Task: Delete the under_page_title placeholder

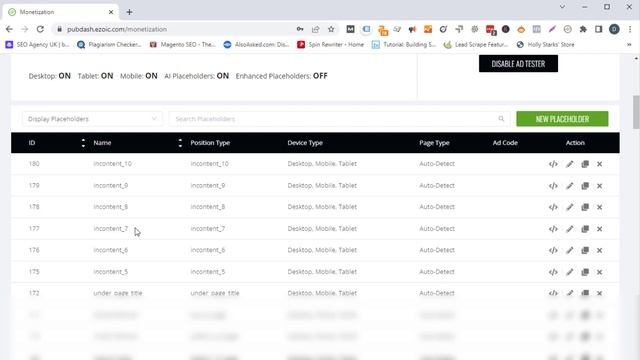Action: (x=600, y=293)
